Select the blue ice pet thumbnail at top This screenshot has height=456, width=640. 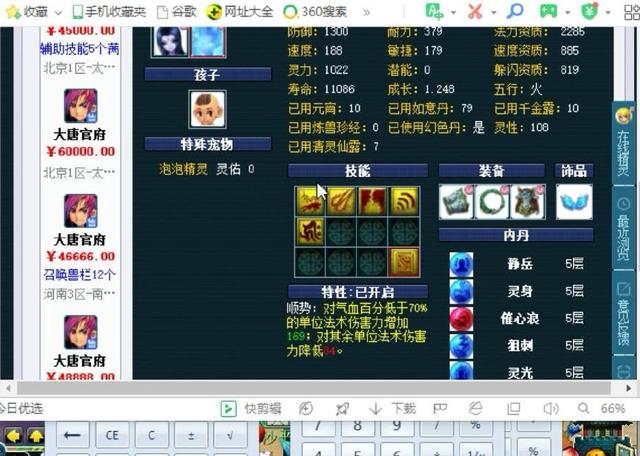[208, 42]
